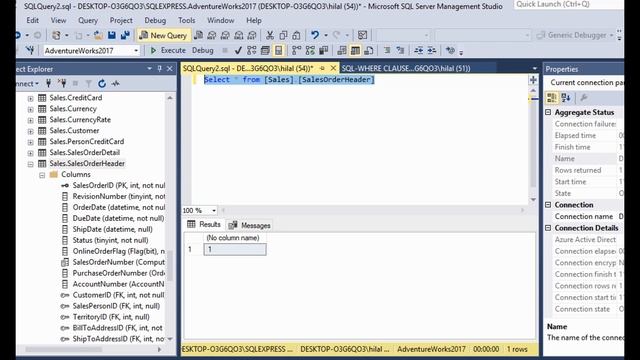Open the Edit menu

[x=32, y=20]
